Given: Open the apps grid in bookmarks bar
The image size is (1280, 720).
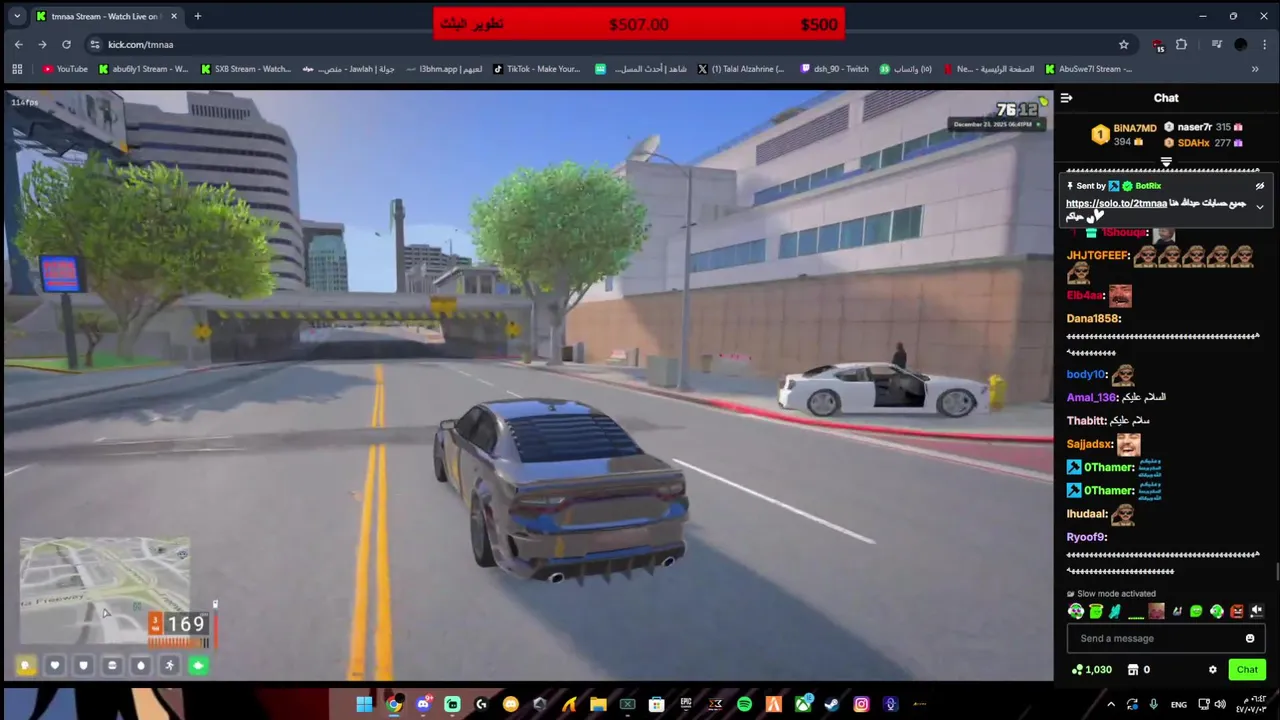Looking at the screenshot, I should tap(17, 69).
